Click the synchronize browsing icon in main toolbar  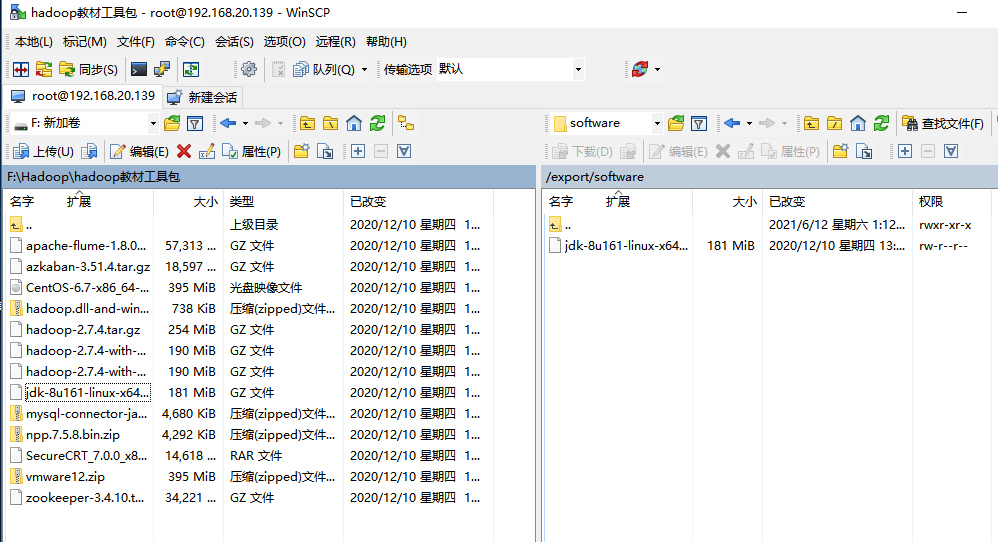click(x=191, y=69)
